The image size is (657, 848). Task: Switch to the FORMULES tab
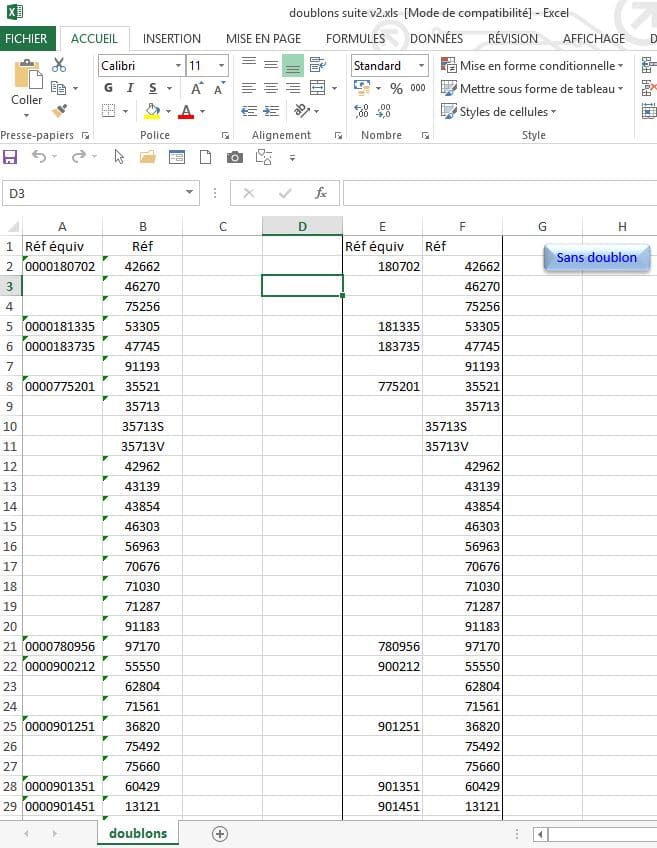point(355,38)
